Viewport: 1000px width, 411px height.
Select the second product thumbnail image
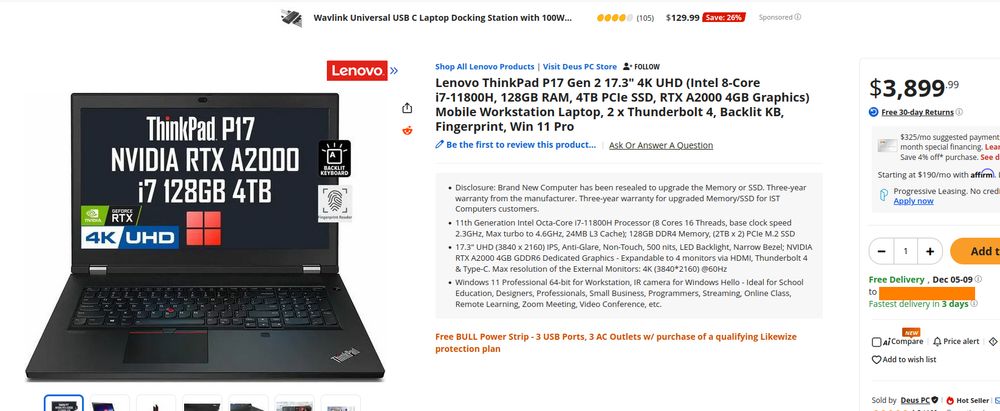pyautogui.click(x=110, y=403)
